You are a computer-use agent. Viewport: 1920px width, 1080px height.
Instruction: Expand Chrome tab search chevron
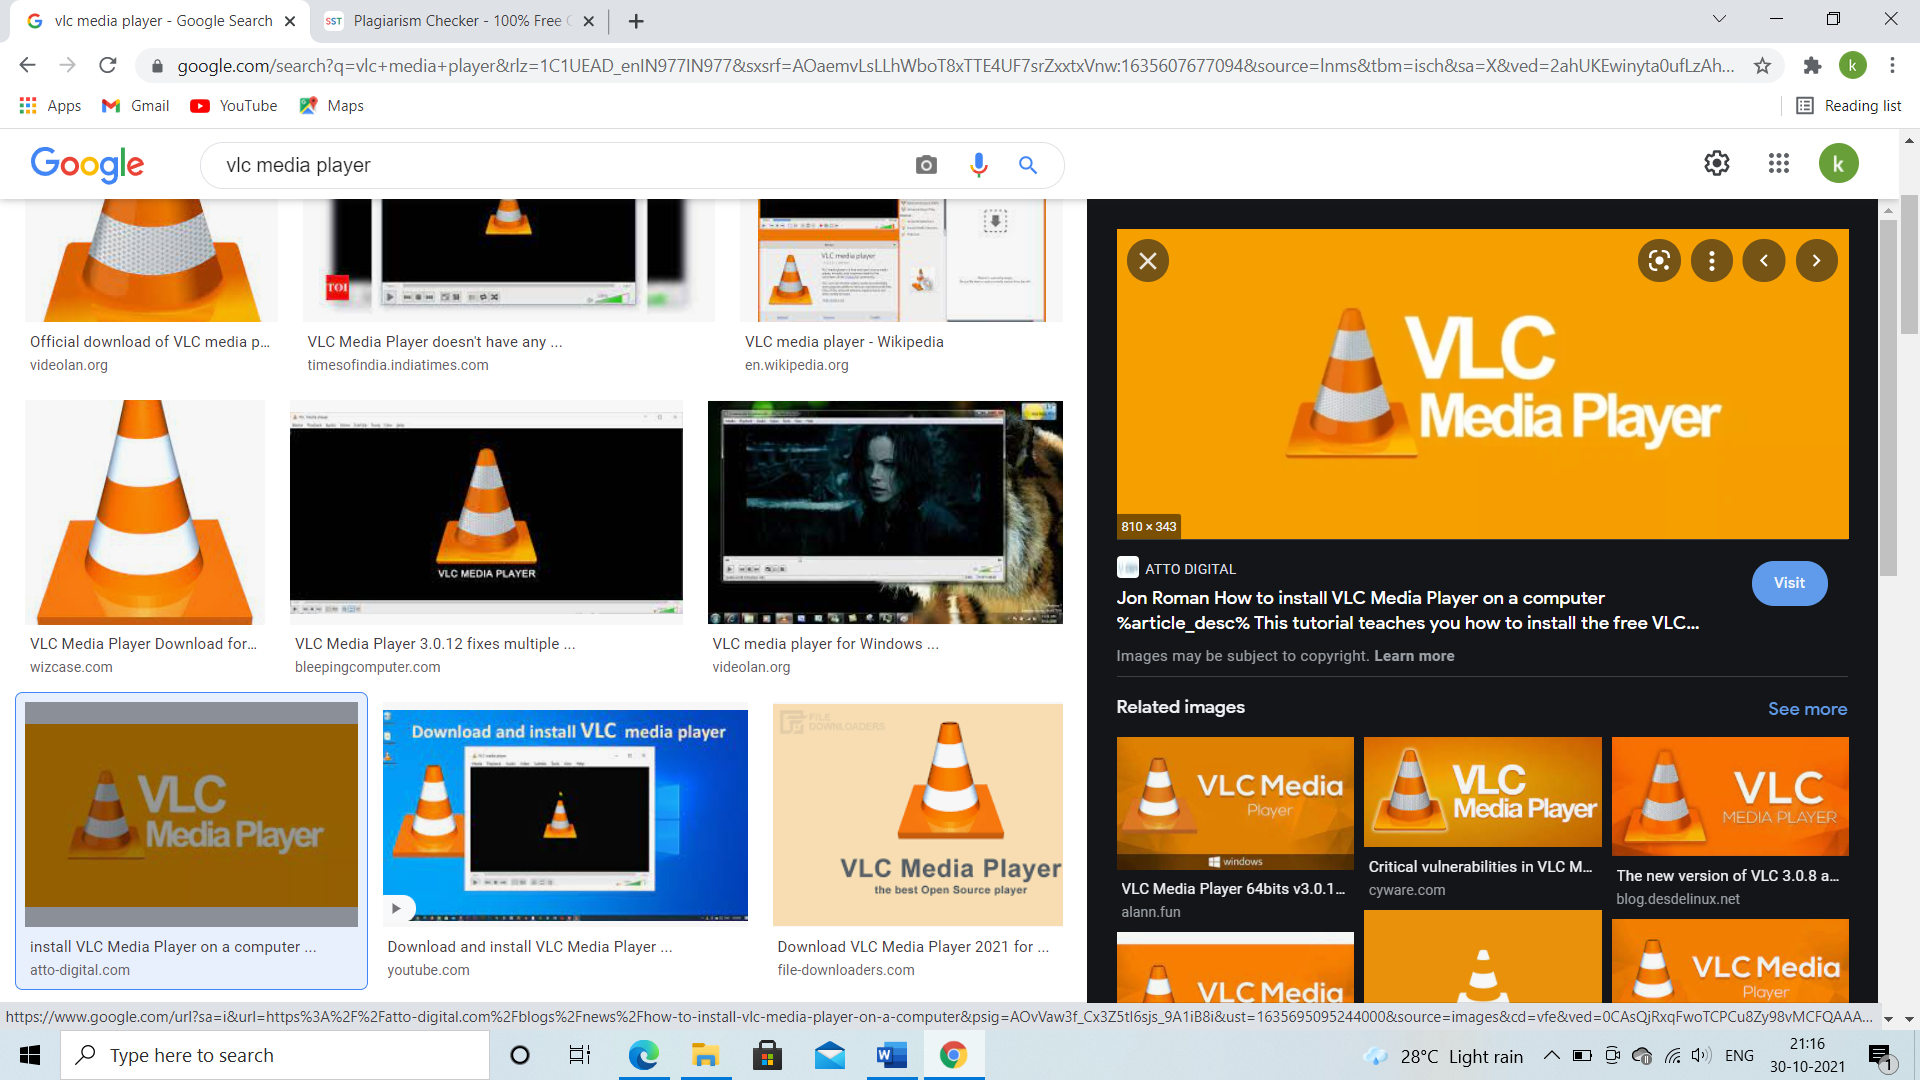(1718, 19)
